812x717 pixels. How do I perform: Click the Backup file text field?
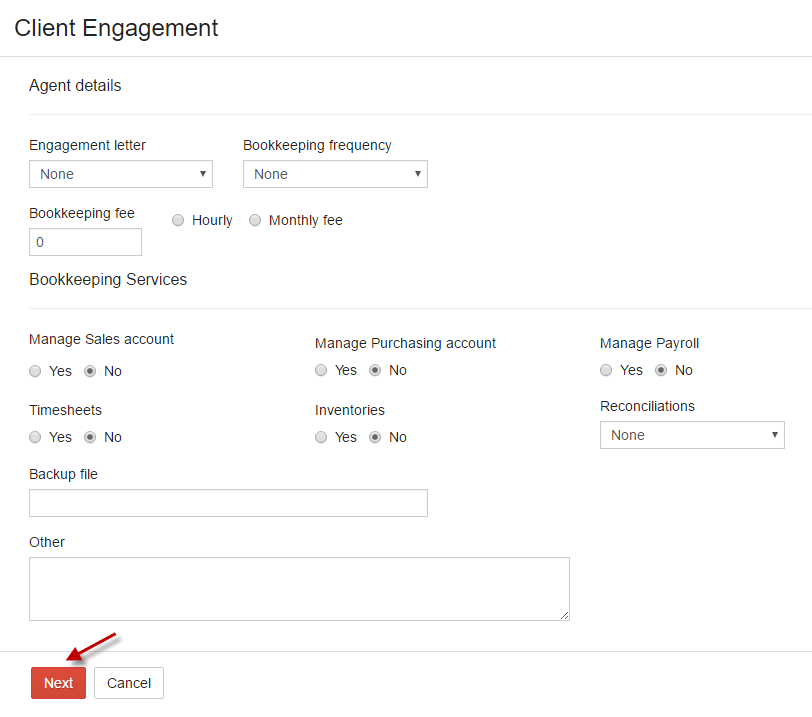228,503
